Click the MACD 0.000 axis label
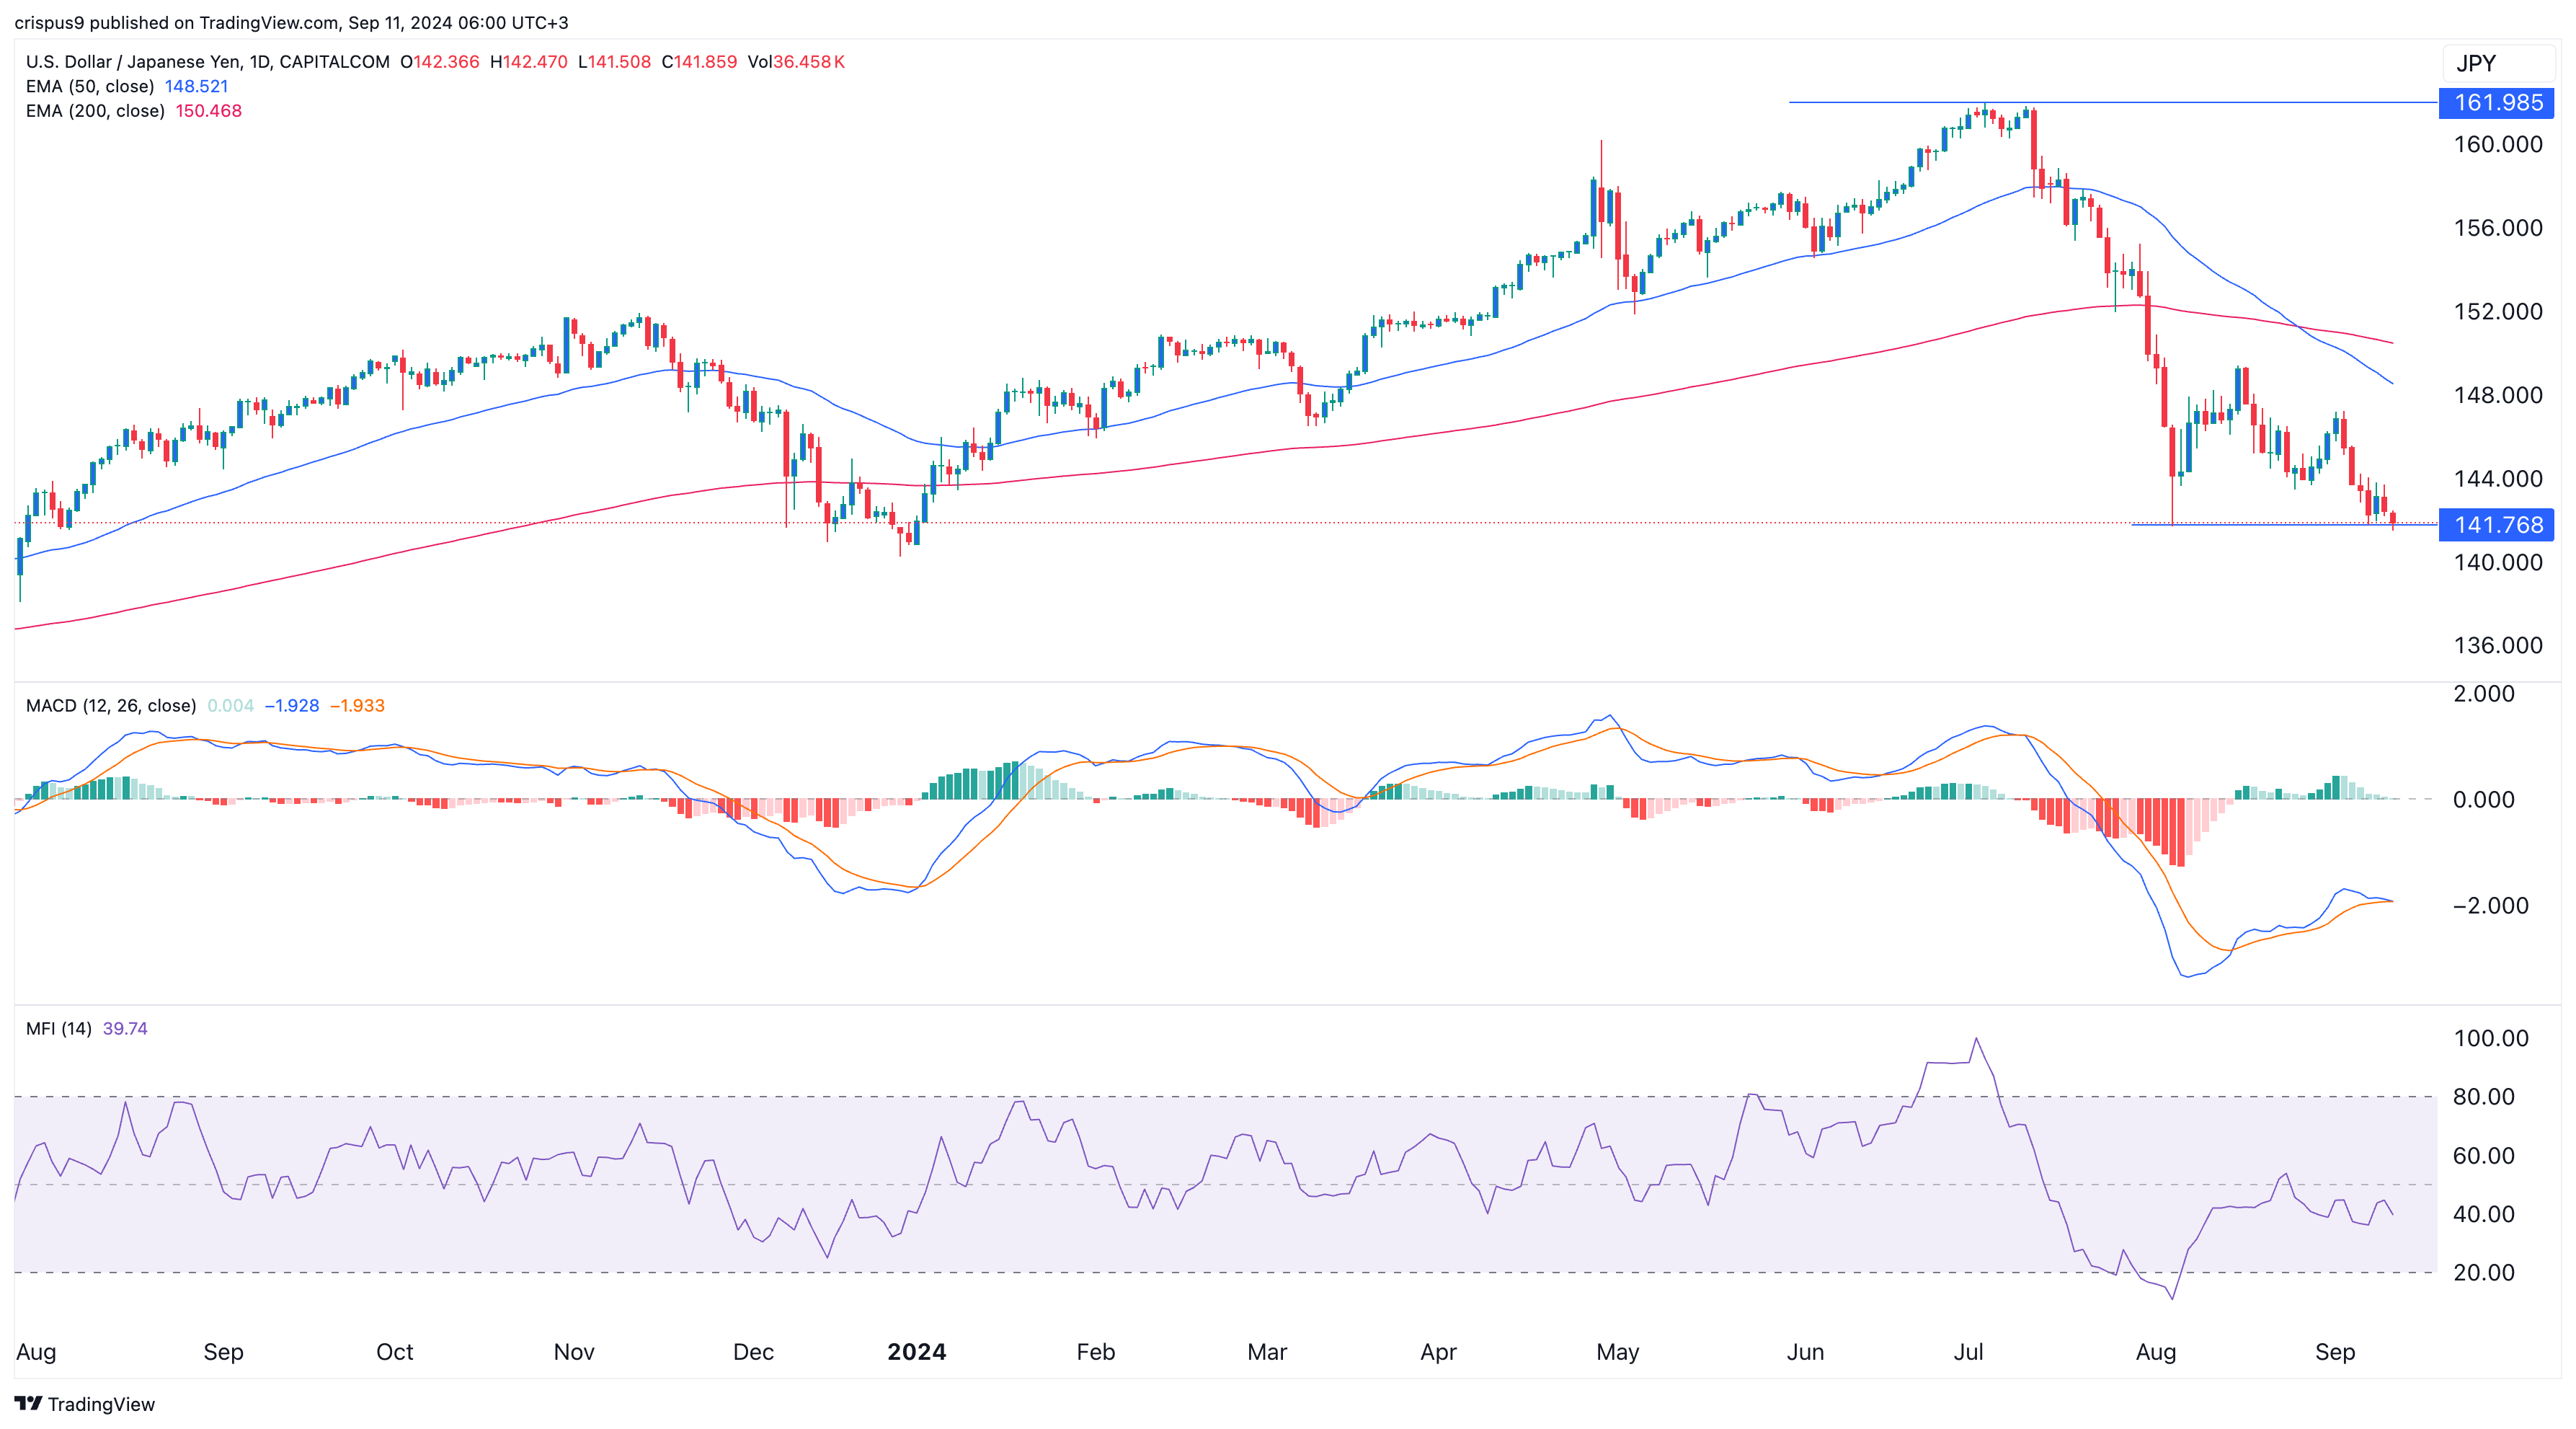2576x1429 pixels. (x=2484, y=800)
